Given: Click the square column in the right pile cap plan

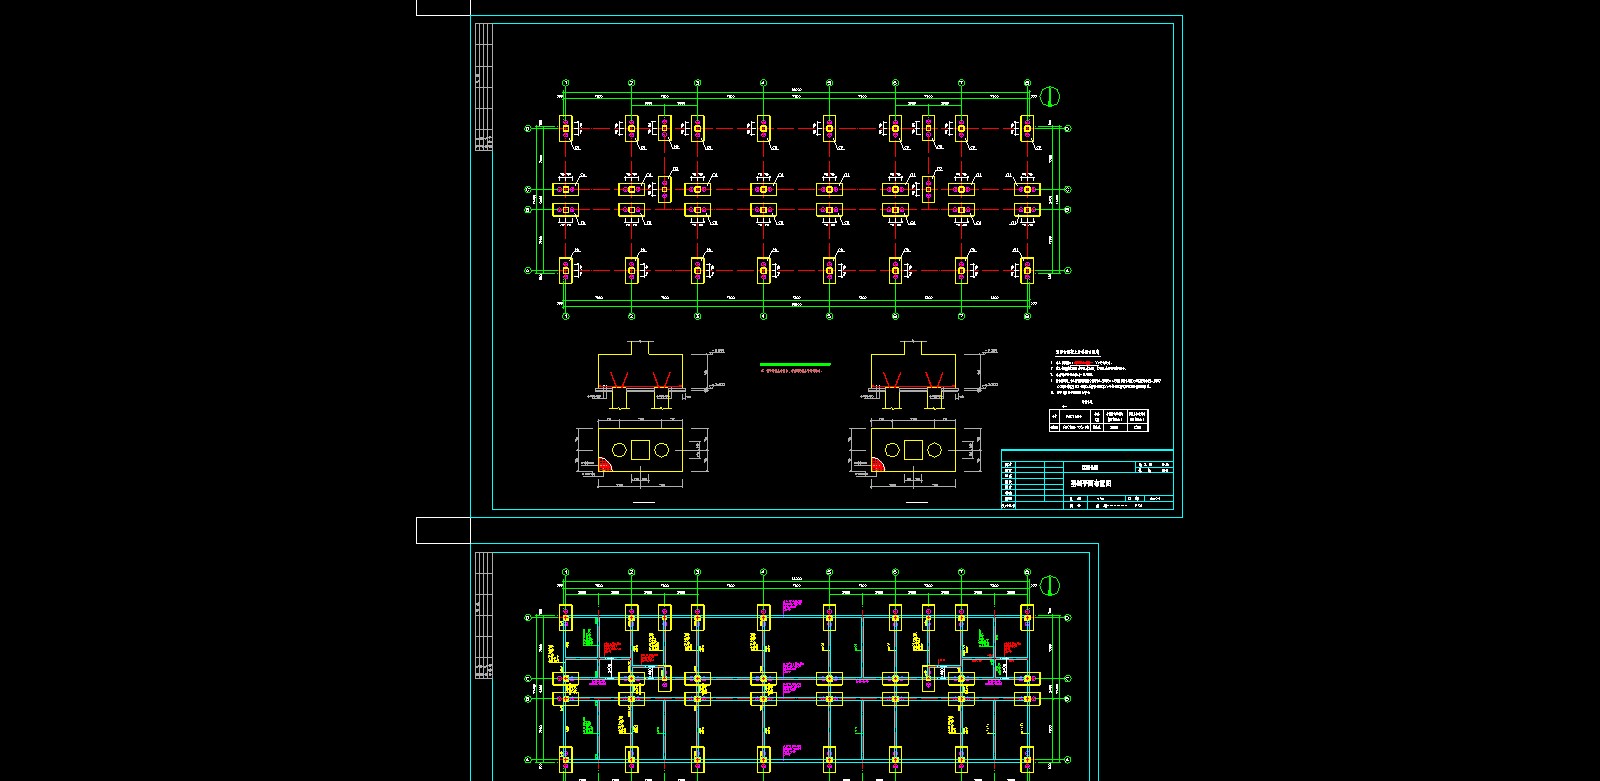Looking at the screenshot, I should (x=913, y=451).
